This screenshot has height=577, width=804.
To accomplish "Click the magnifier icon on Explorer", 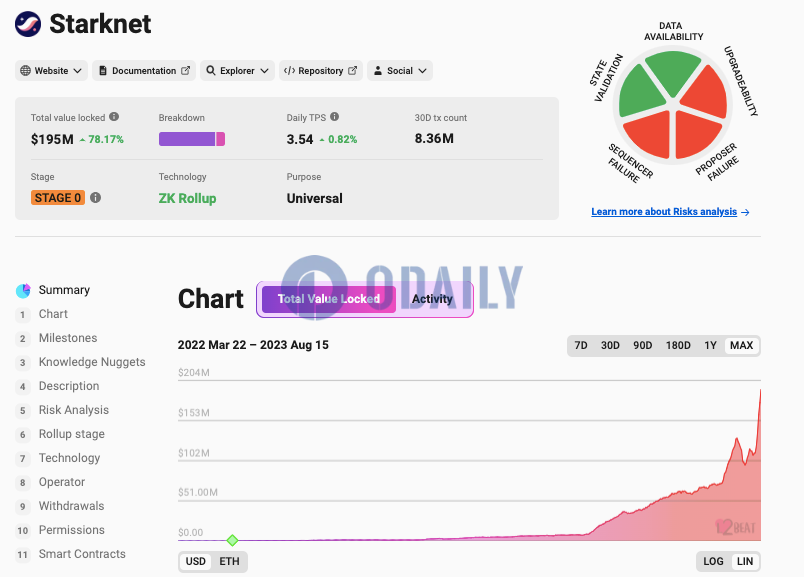I will click(x=211, y=71).
